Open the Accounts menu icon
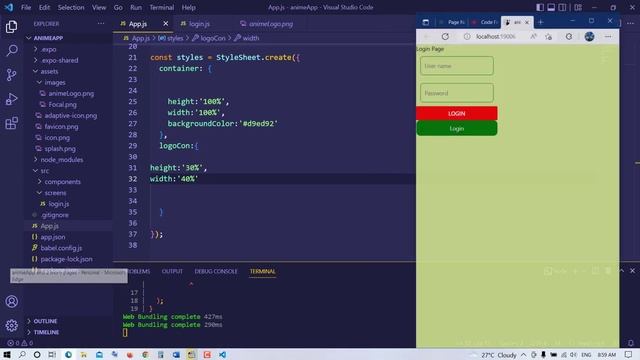The image size is (640, 360). pos(11,302)
